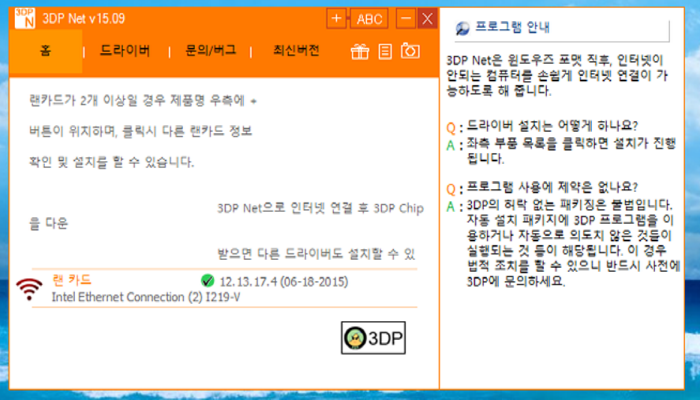Click driver version 12.13.17.4 (06-18-2015)
The image size is (700, 400).
tap(284, 282)
